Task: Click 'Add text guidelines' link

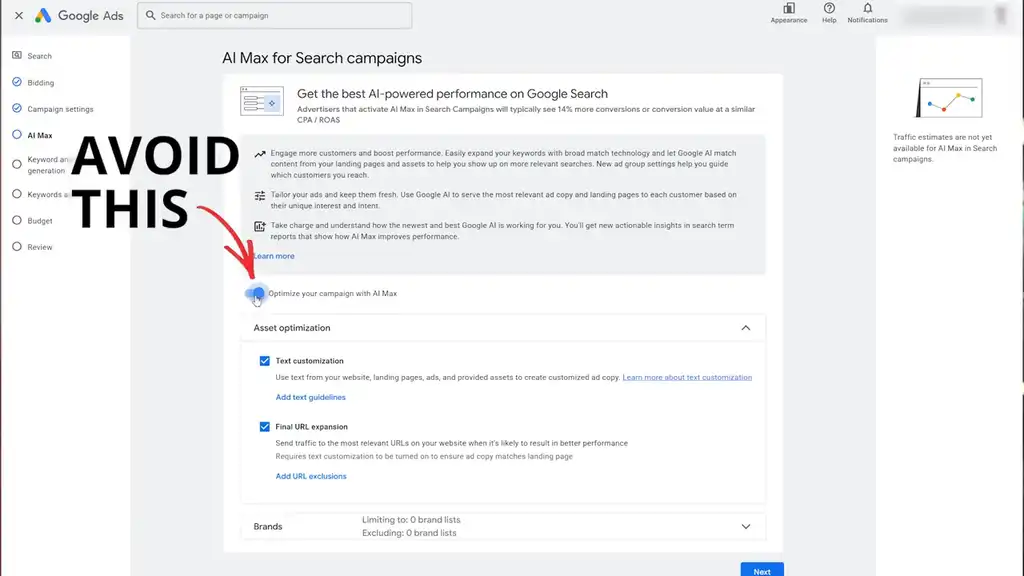Action: pos(310,397)
